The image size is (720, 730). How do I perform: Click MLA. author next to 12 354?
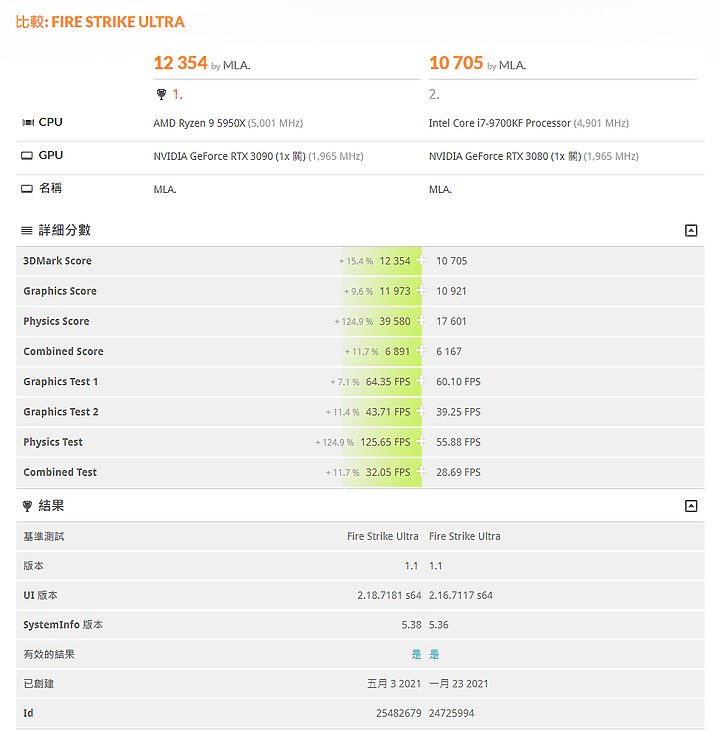(x=236, y=65)
